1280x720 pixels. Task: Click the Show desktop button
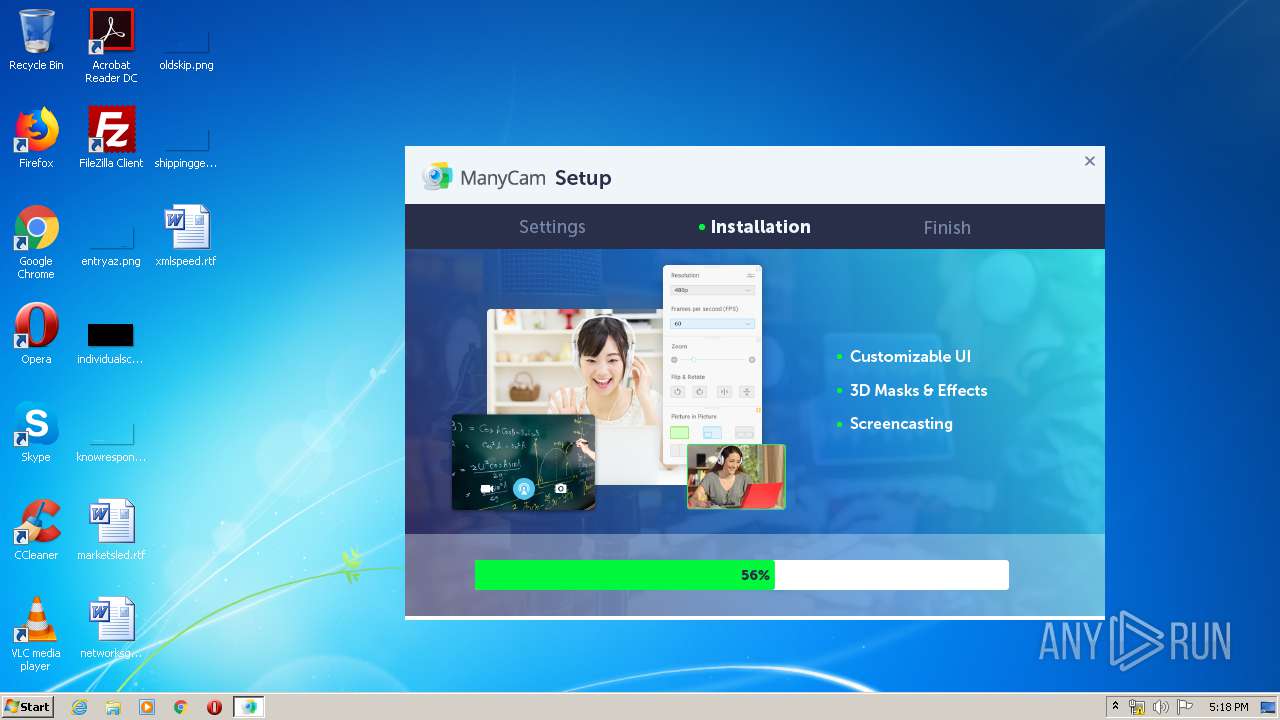coord(1269,707)
